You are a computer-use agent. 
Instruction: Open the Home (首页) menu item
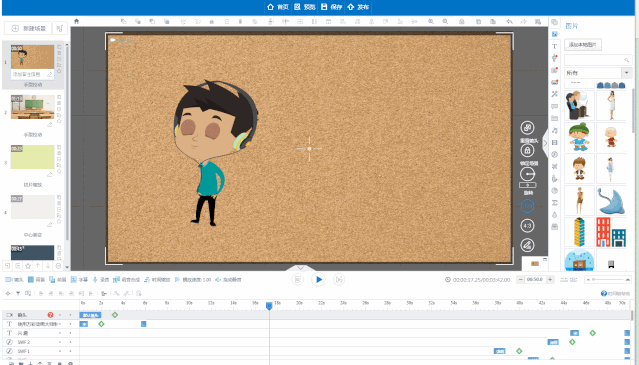[278, 7]
